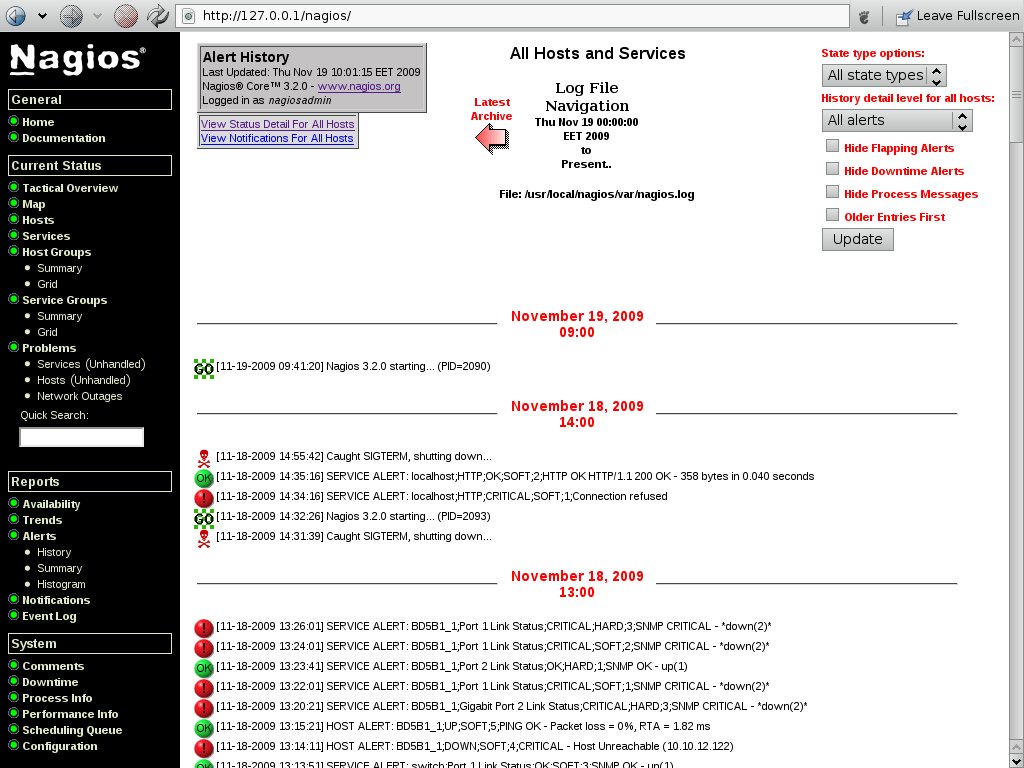Click OK icon for 13:15:21 host alert
The image size is (1024, 768).
click(204, 728)
